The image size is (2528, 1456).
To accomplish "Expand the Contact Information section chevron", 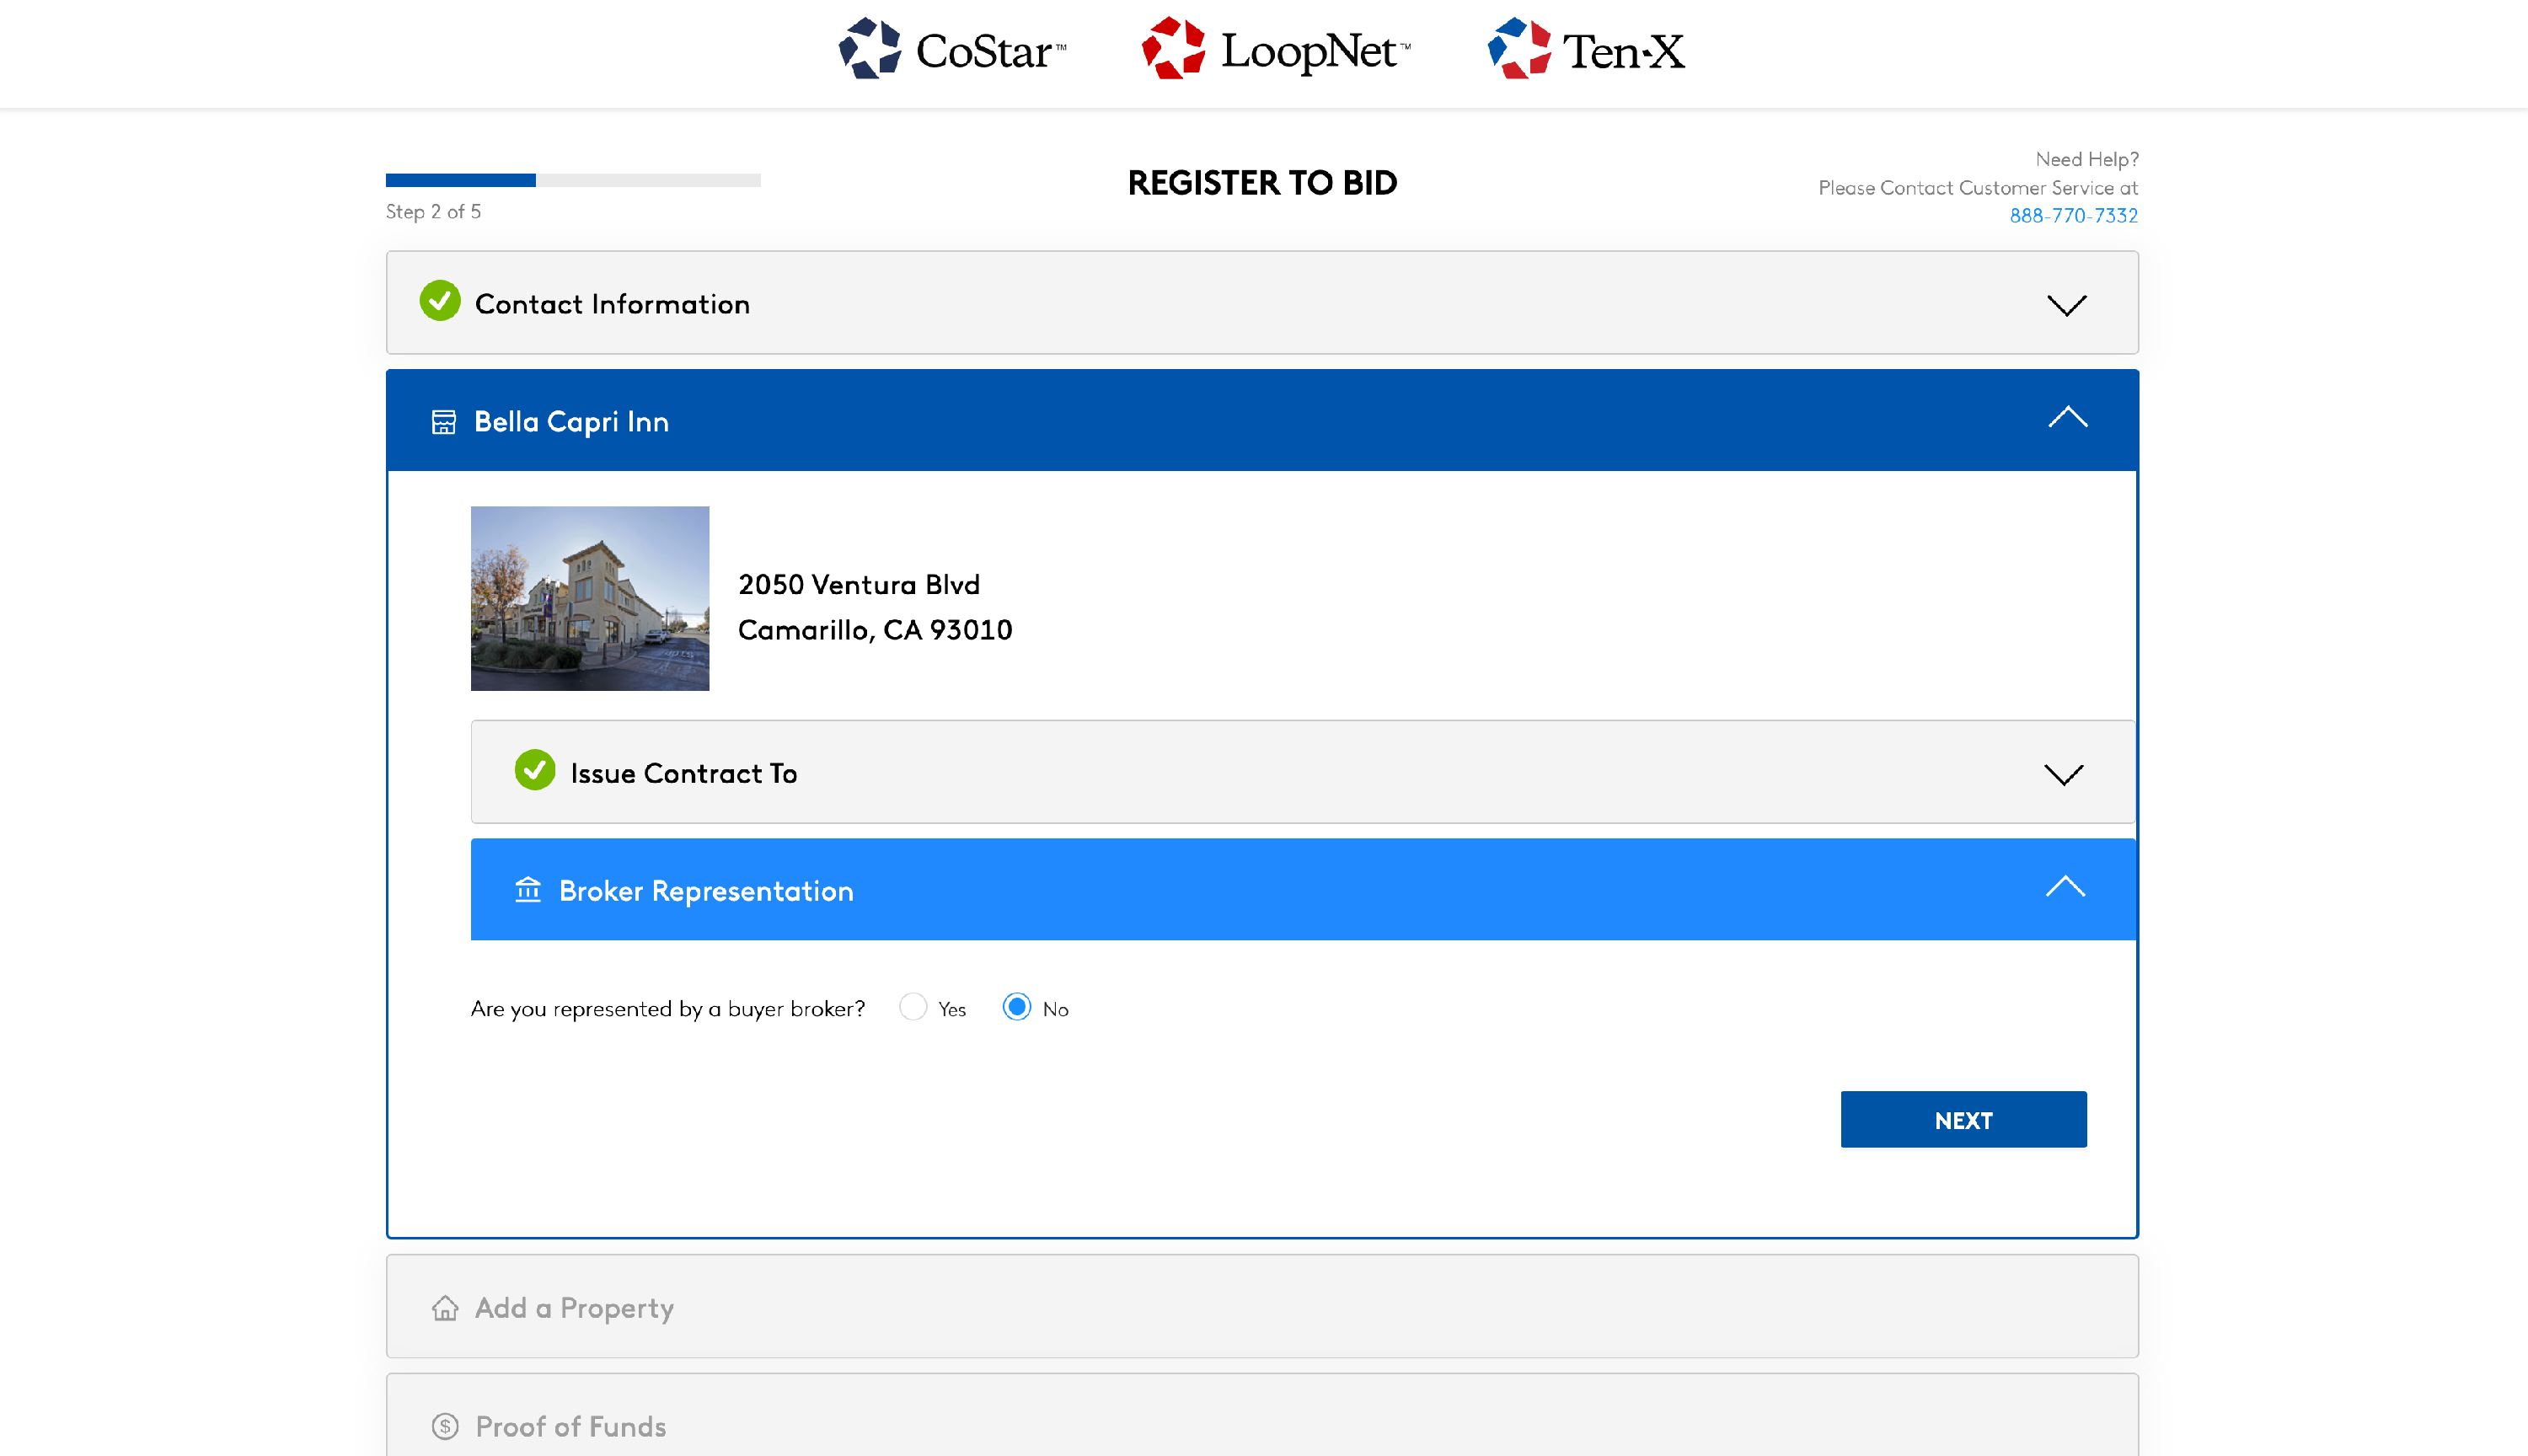I will pyautogui.click(x=2066, y=305).
